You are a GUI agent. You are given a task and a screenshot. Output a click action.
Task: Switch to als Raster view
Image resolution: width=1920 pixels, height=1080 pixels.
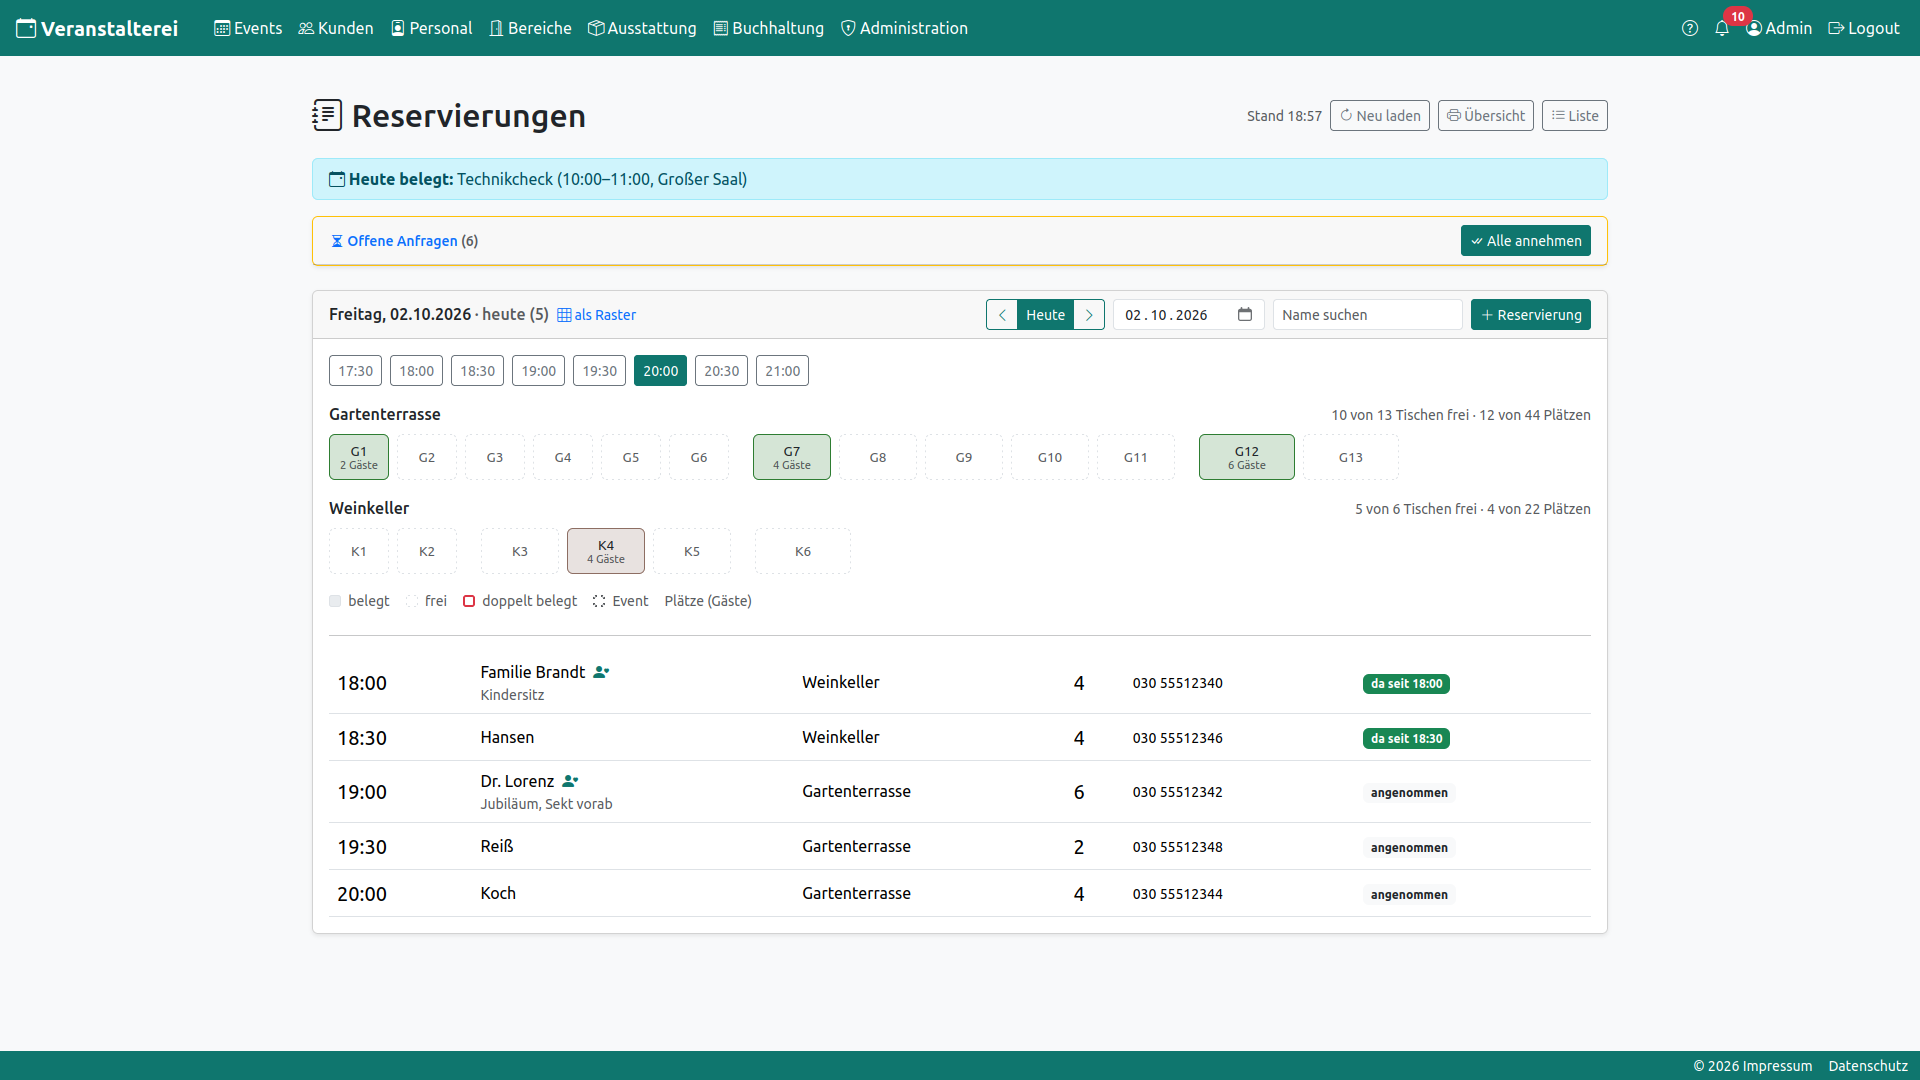click(x=596, y=315)
